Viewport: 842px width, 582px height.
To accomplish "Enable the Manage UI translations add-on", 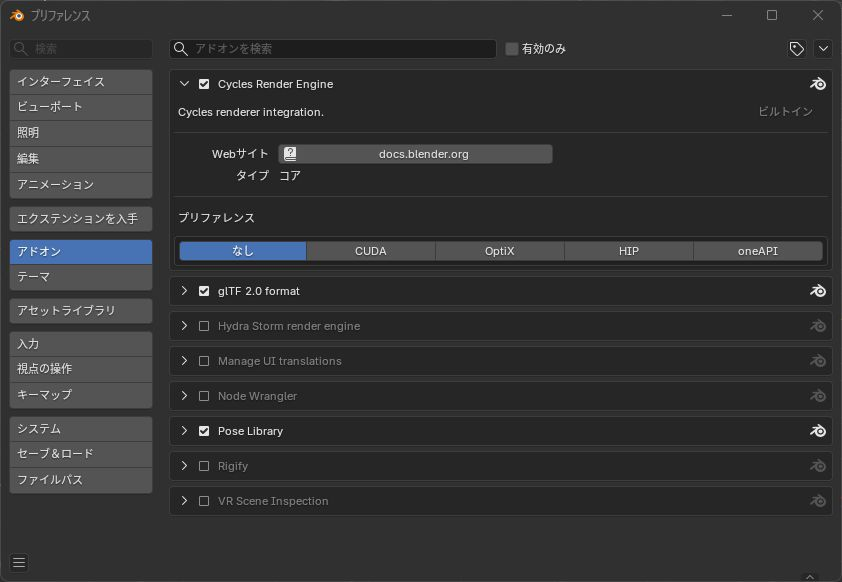I will tap(204, 361).
